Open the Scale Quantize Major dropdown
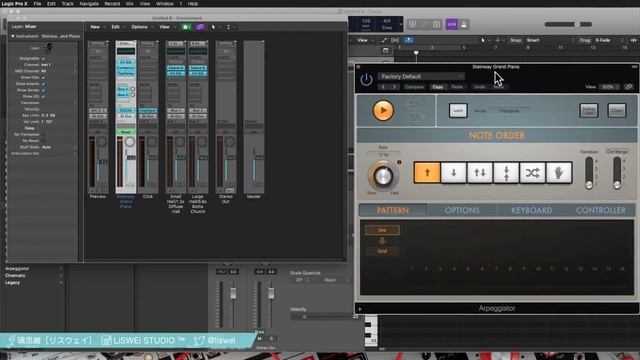This screenshot has width=640, height=360. (x=337, y=280)
